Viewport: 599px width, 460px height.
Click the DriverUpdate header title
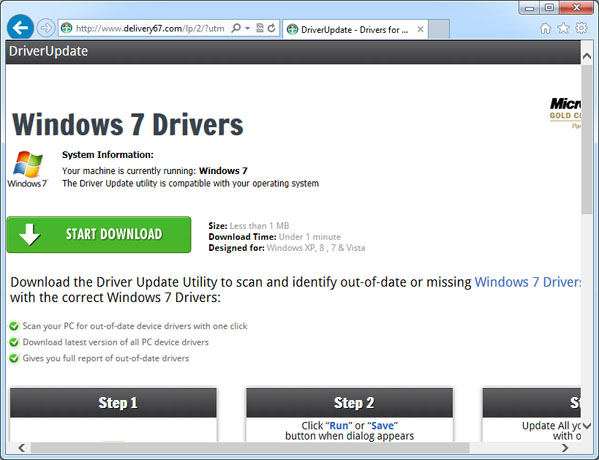[x=49, y=51]
